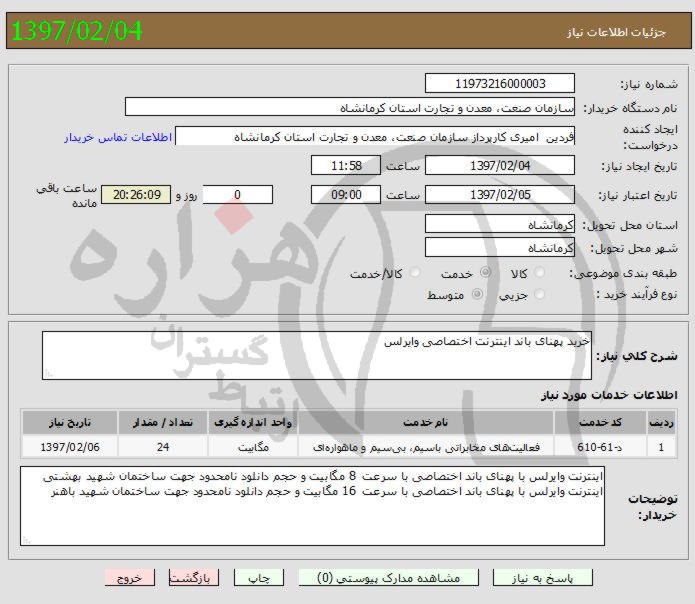Click the بازگشت back button
Screen dimensions: 695x604
tap(194, 578)
